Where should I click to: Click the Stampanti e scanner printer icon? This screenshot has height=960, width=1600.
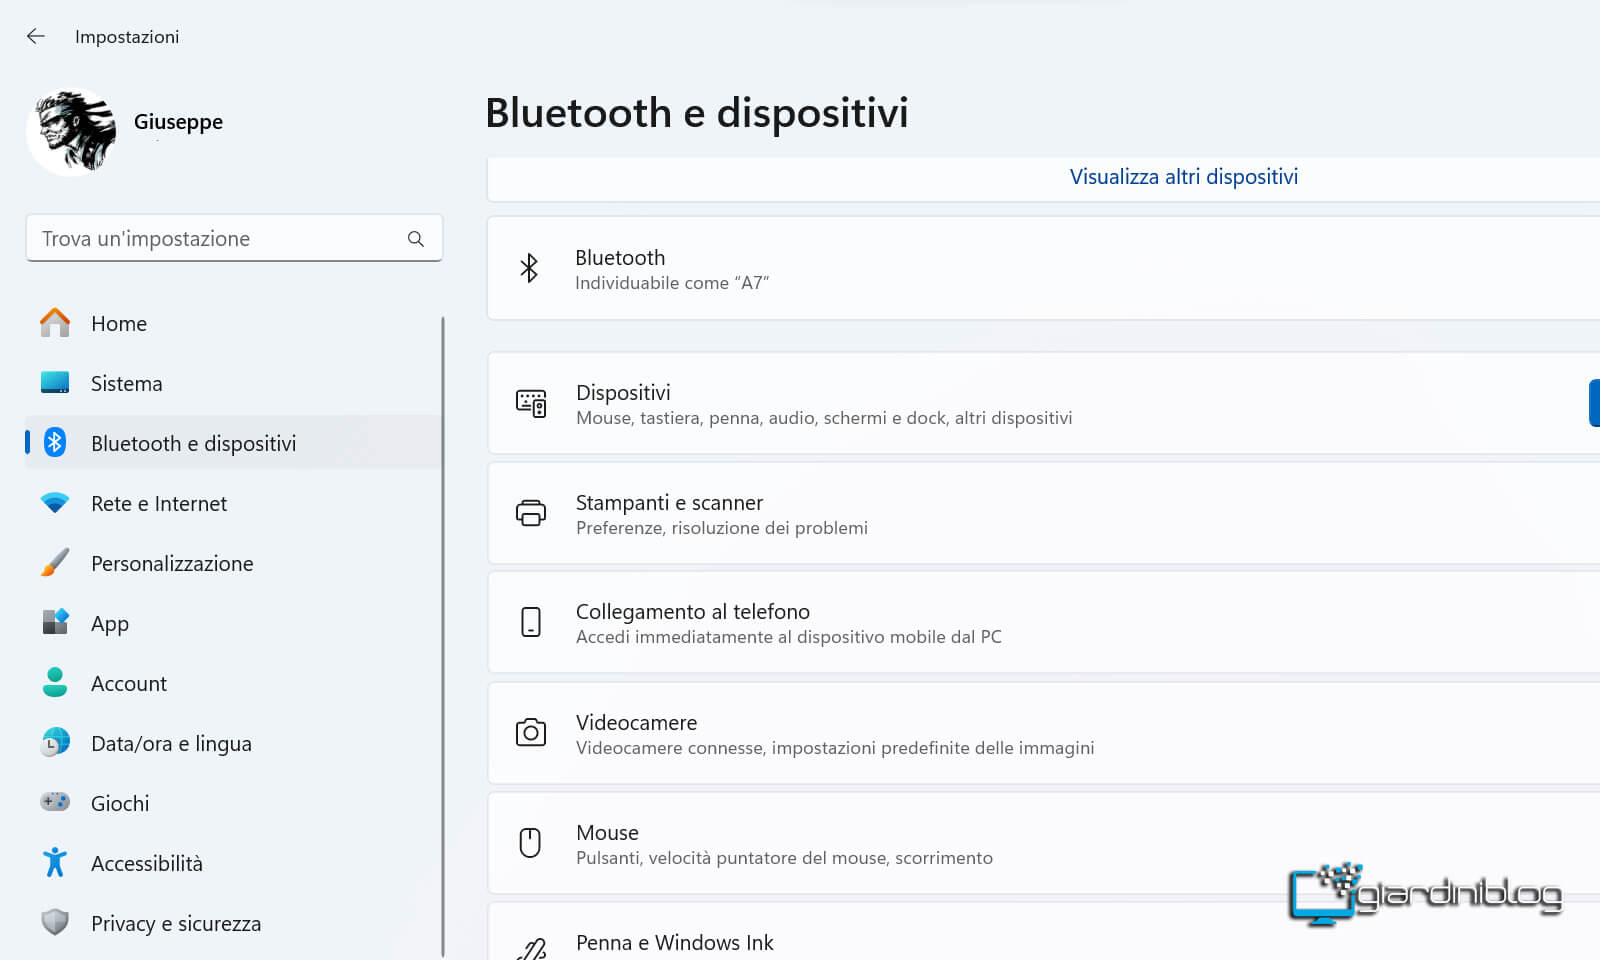531,513
